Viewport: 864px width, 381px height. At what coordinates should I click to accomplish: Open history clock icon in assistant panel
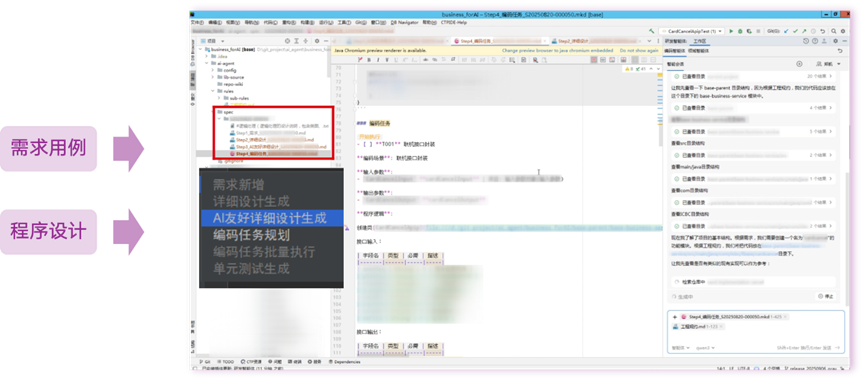pos(806,41)
